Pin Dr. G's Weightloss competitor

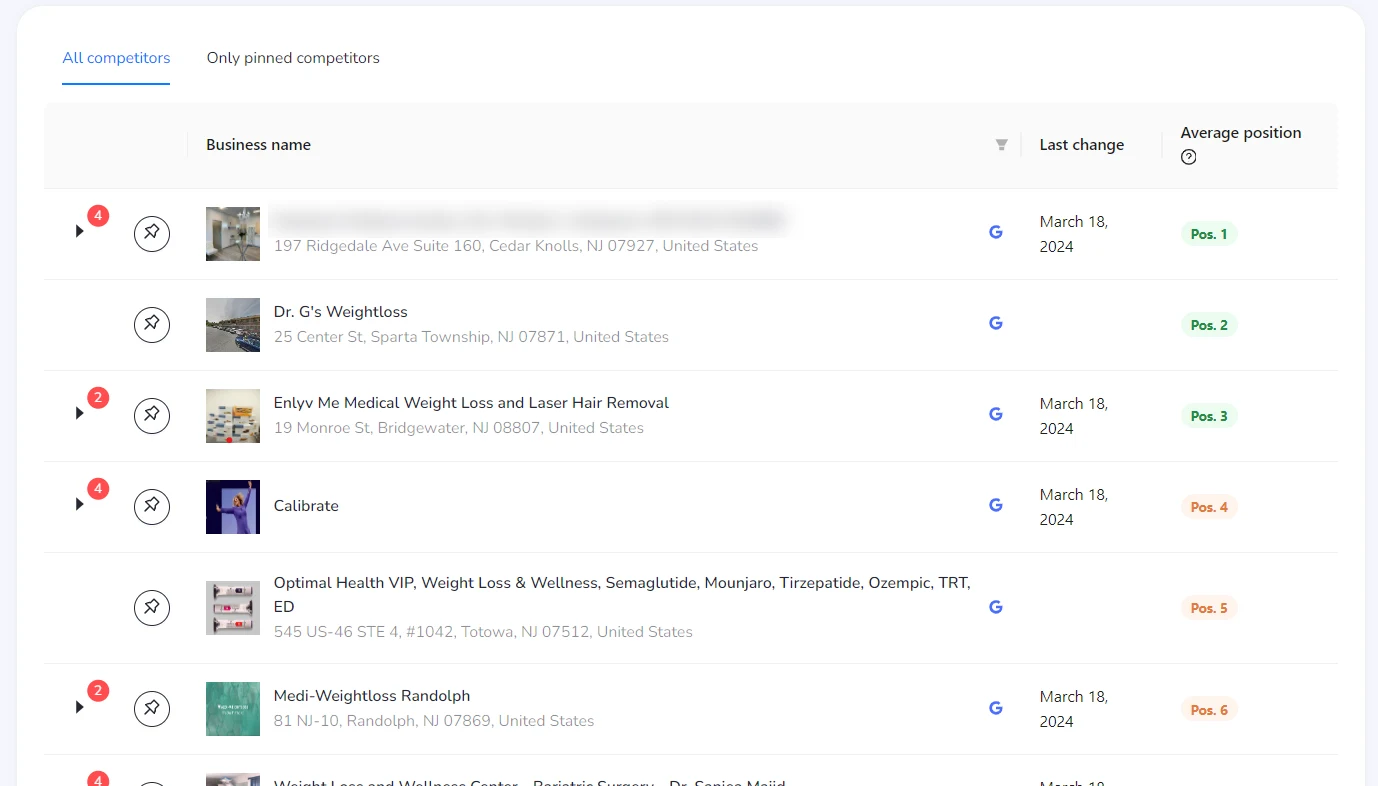pyautogui.click(x=152, y=325)
